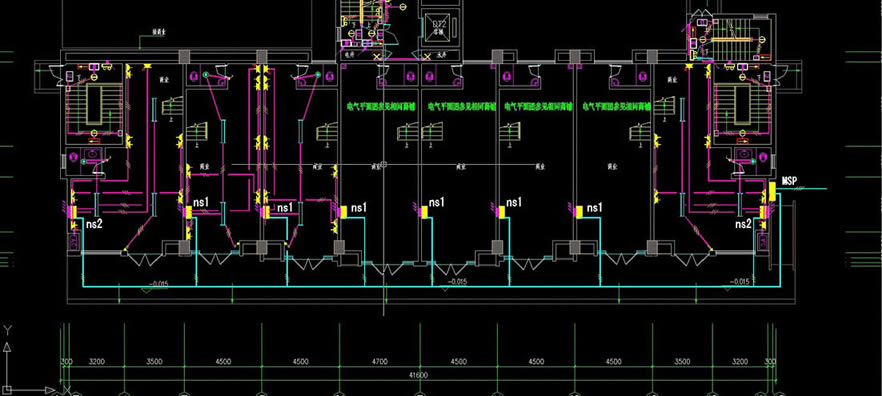Click the UCS icon Y axis arrowhead
Image resolution: width=882 pixels, height=396 pixels.
tap(7, 346)
